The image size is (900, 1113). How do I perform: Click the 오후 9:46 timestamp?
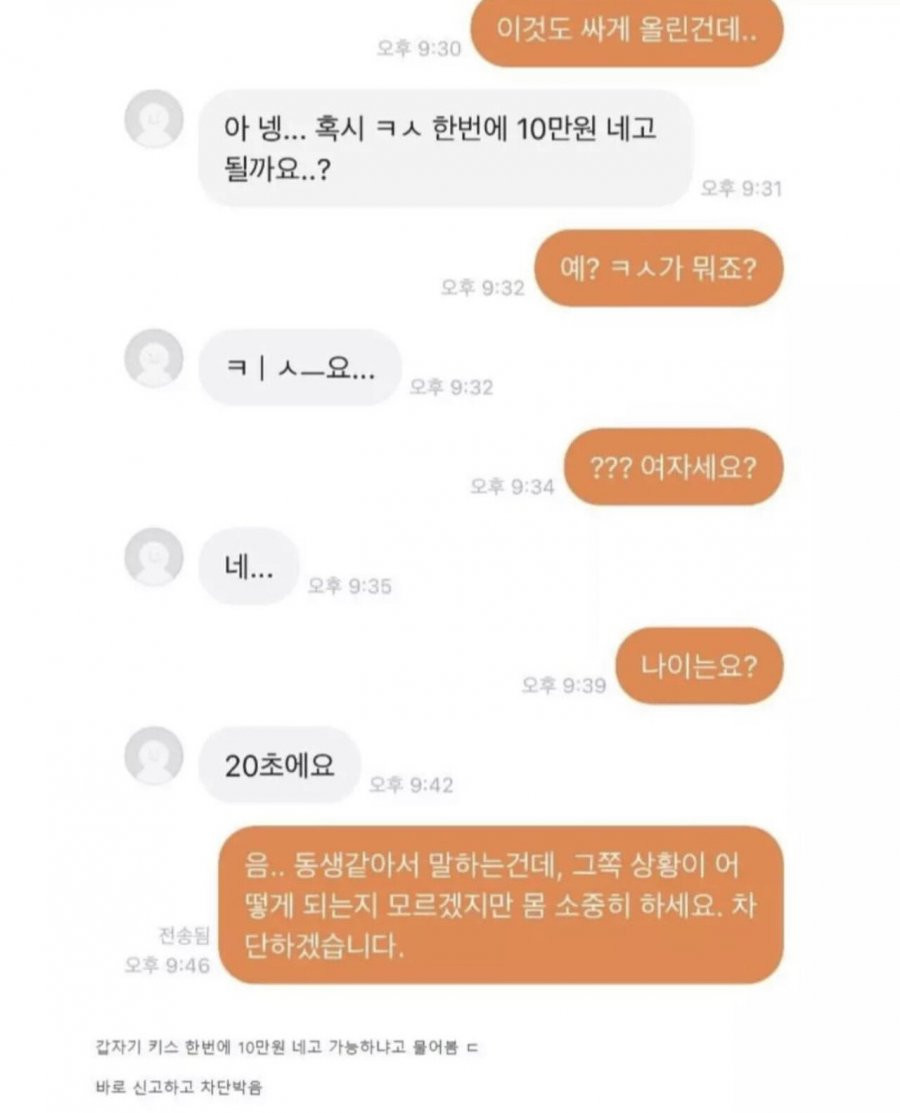pos(168,965)
